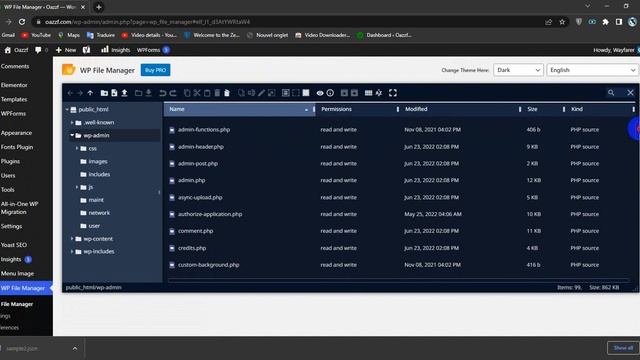This screenshot has height=360, width=640.
Task: Open WPForms in the WordPress sidebar
Action: [x=13, y=114]
